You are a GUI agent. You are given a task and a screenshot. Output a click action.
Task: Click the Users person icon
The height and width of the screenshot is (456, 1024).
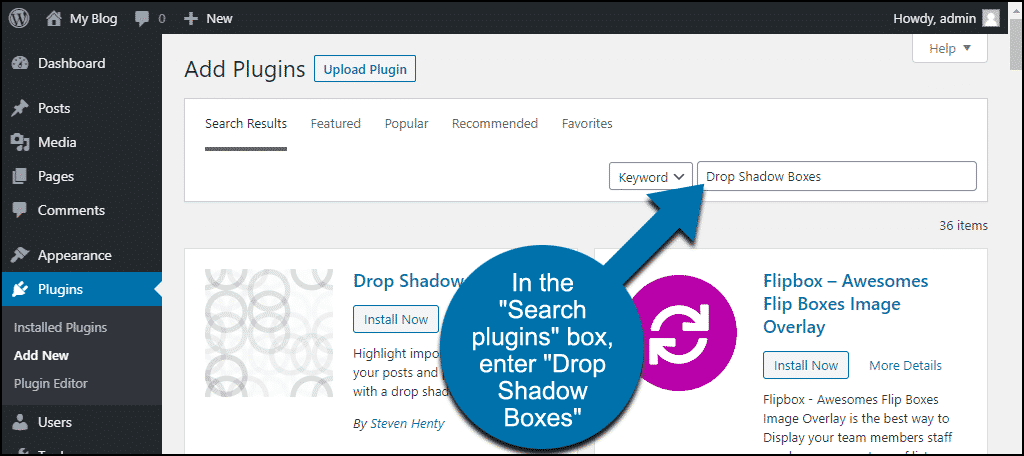(x=20, y=423)
